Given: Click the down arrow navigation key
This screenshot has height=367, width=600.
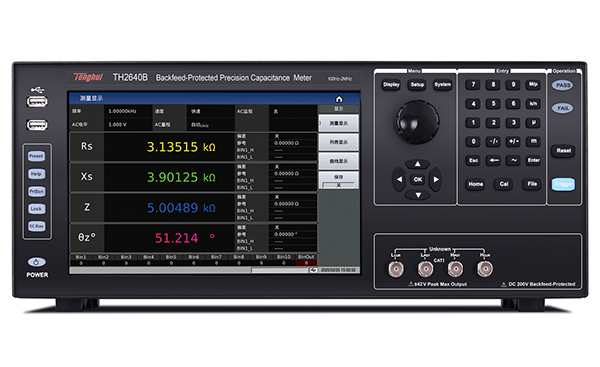Looking at the screenshot, I should 418,195.
